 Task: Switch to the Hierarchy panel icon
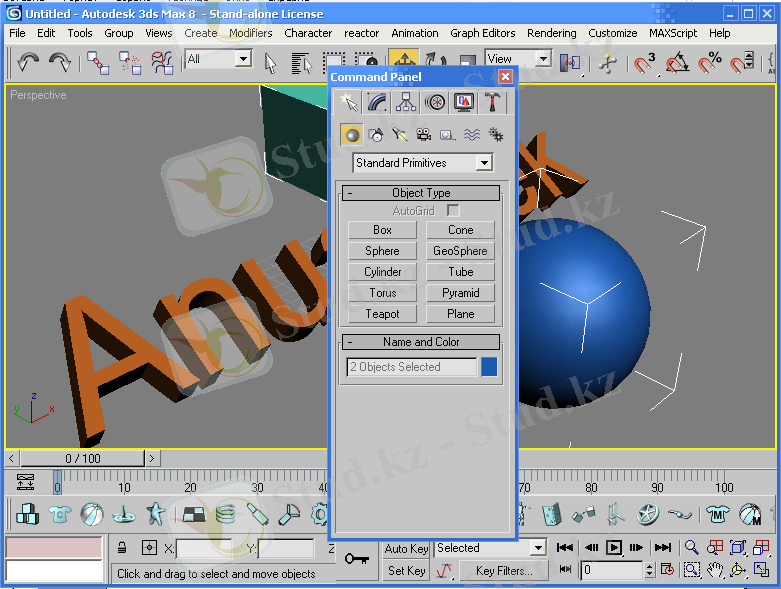click(405, 102)
